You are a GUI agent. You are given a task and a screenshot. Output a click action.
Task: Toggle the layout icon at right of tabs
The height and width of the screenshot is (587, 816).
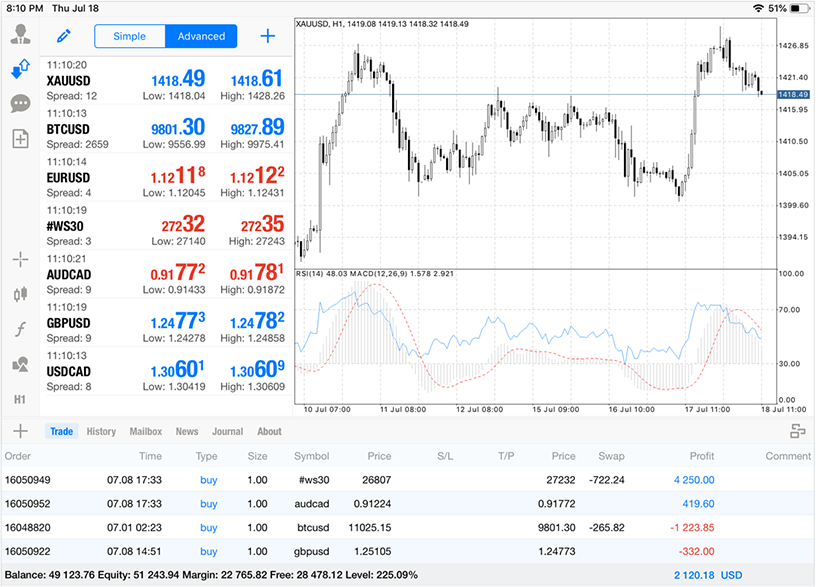pos(797,431)
